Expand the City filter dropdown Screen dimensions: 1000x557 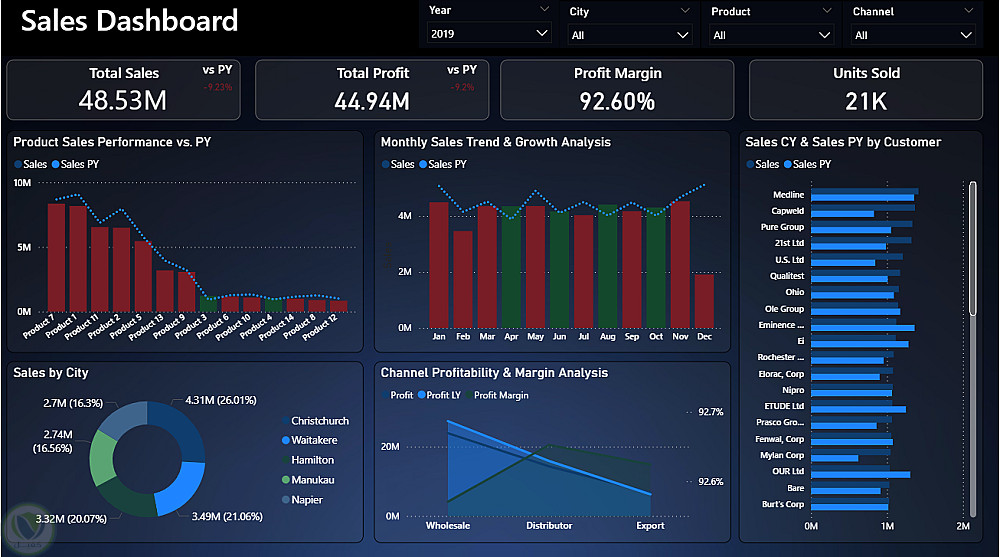(x=629, y=34)
